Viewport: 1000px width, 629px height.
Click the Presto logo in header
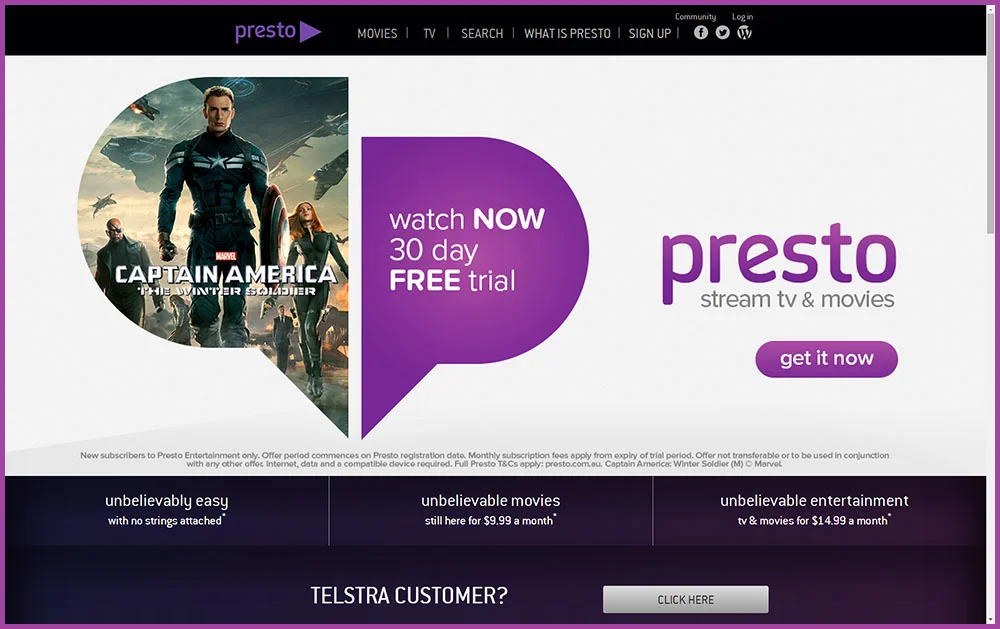278,31
